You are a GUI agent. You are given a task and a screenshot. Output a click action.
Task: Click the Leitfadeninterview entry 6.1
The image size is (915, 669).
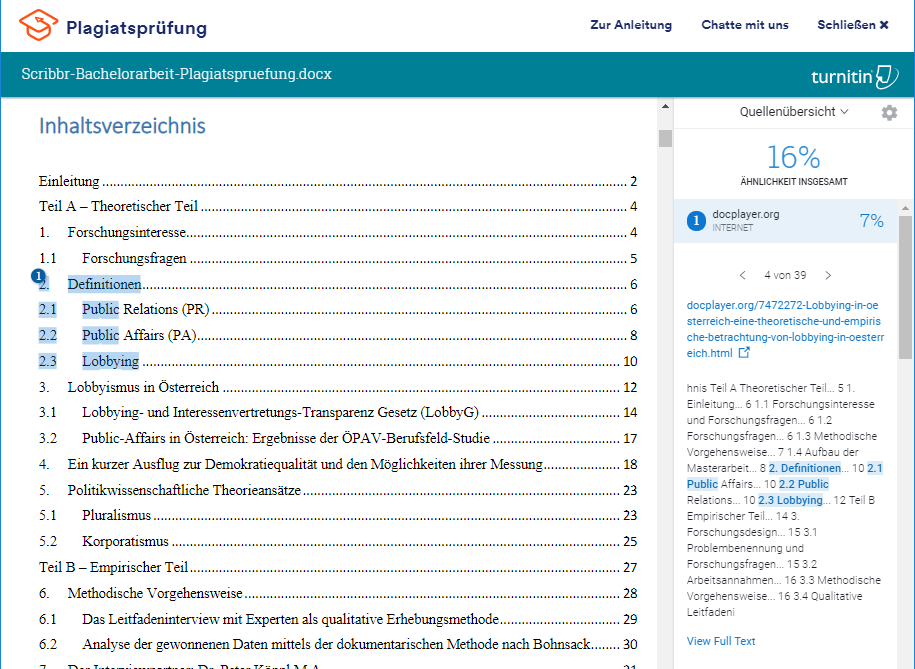click(338, 619)
